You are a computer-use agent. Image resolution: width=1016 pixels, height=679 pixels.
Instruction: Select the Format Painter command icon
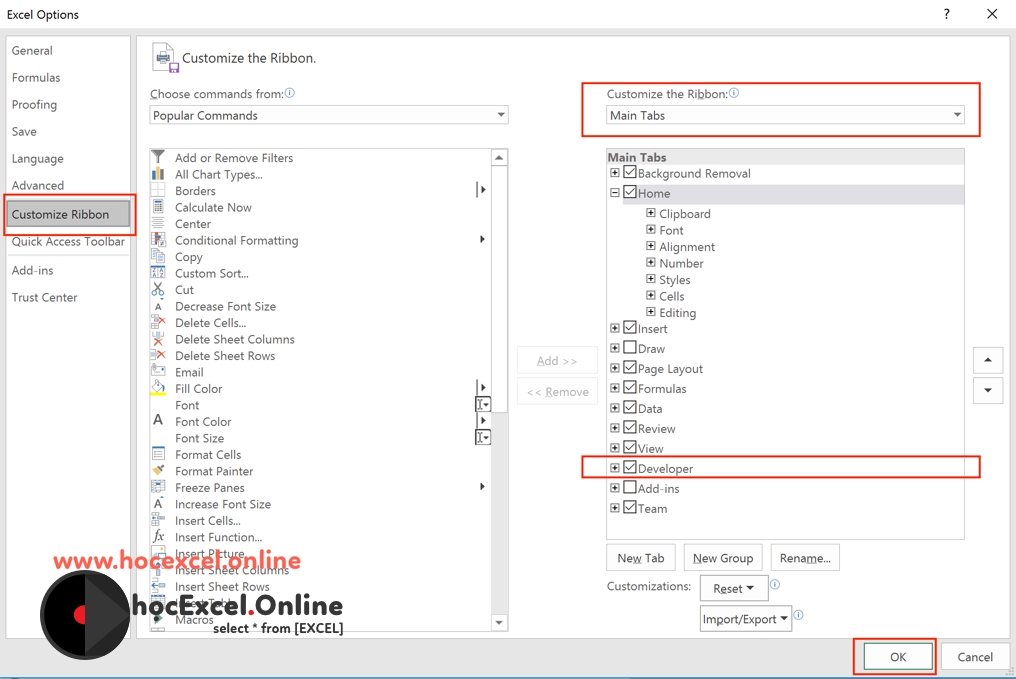[x=160, y=470]
